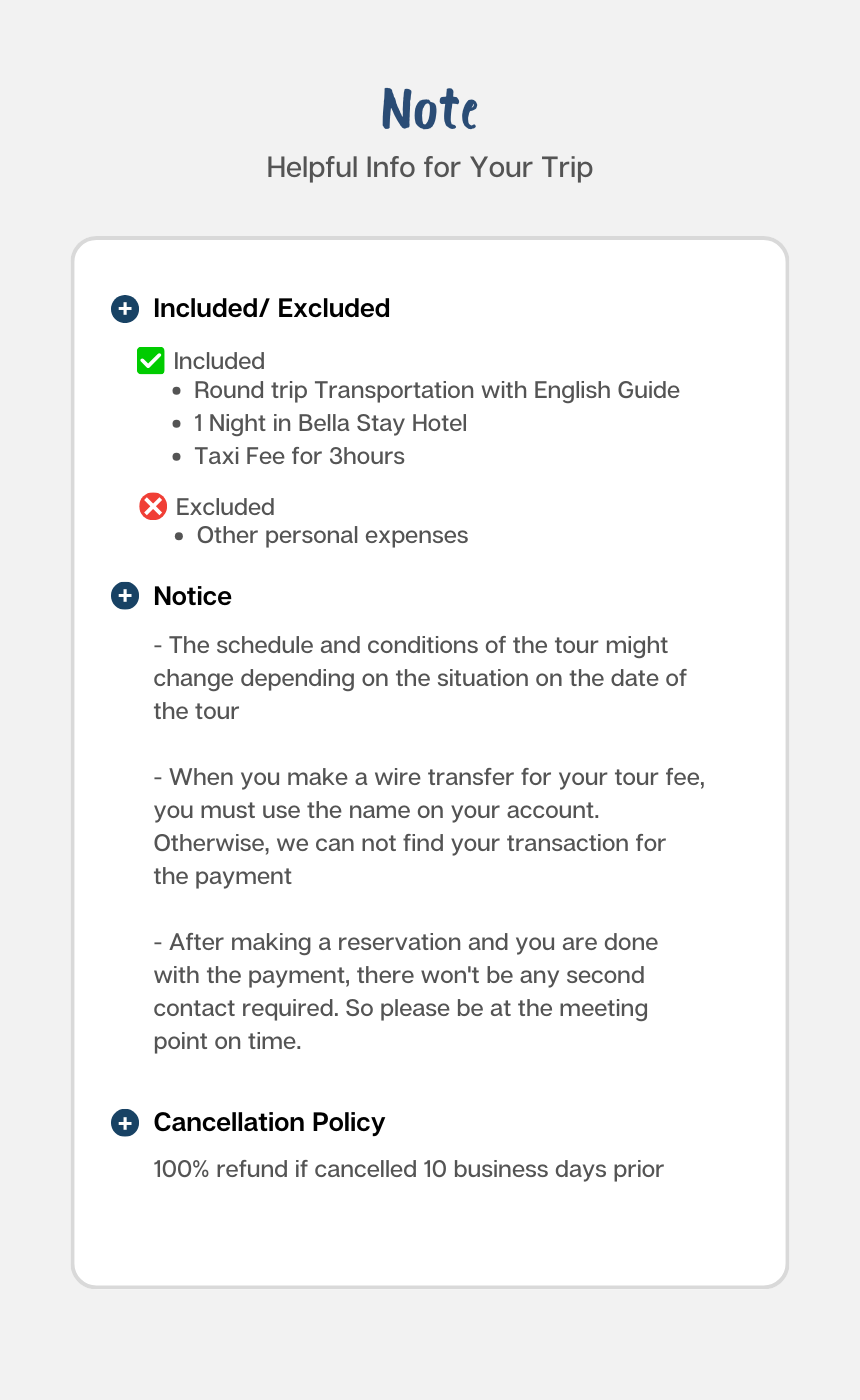
Task: Click the meeting point reservation notice paragraph
Action: [x=405, y=991]
